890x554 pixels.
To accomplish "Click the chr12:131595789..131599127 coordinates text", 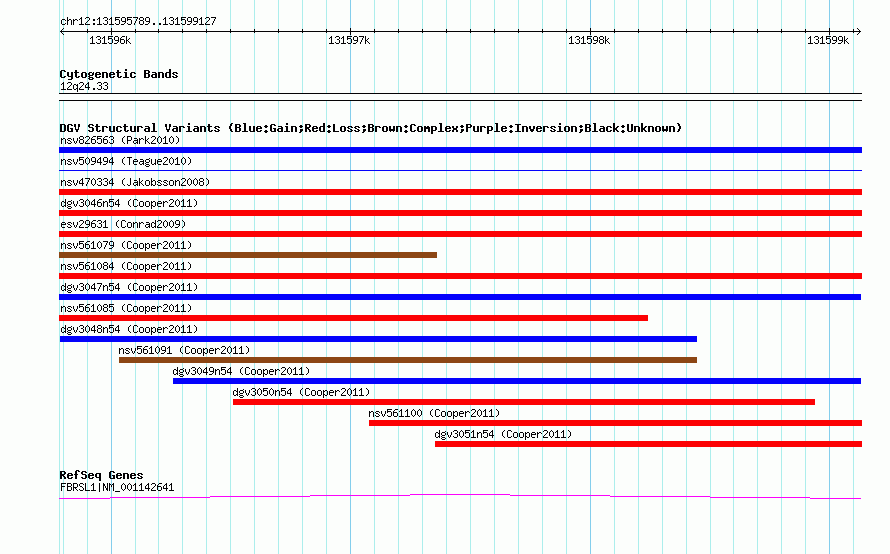I will tap(138, 21).
